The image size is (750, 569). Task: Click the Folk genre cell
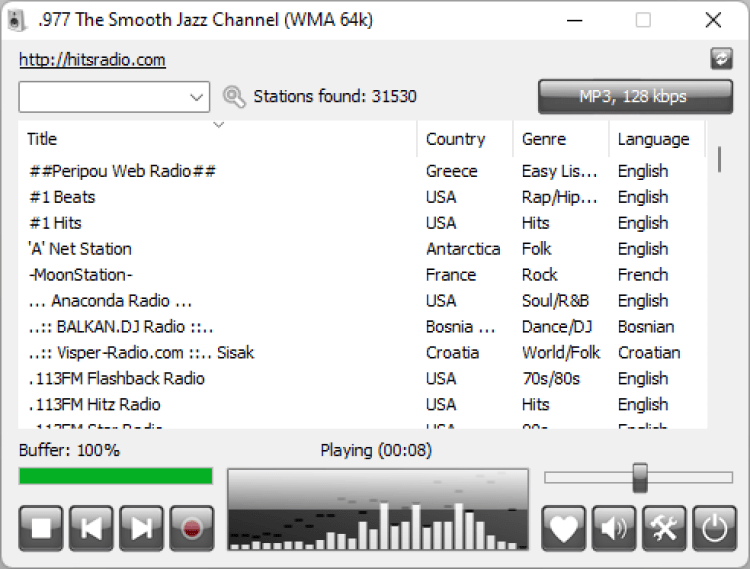[x=537, y=249]
